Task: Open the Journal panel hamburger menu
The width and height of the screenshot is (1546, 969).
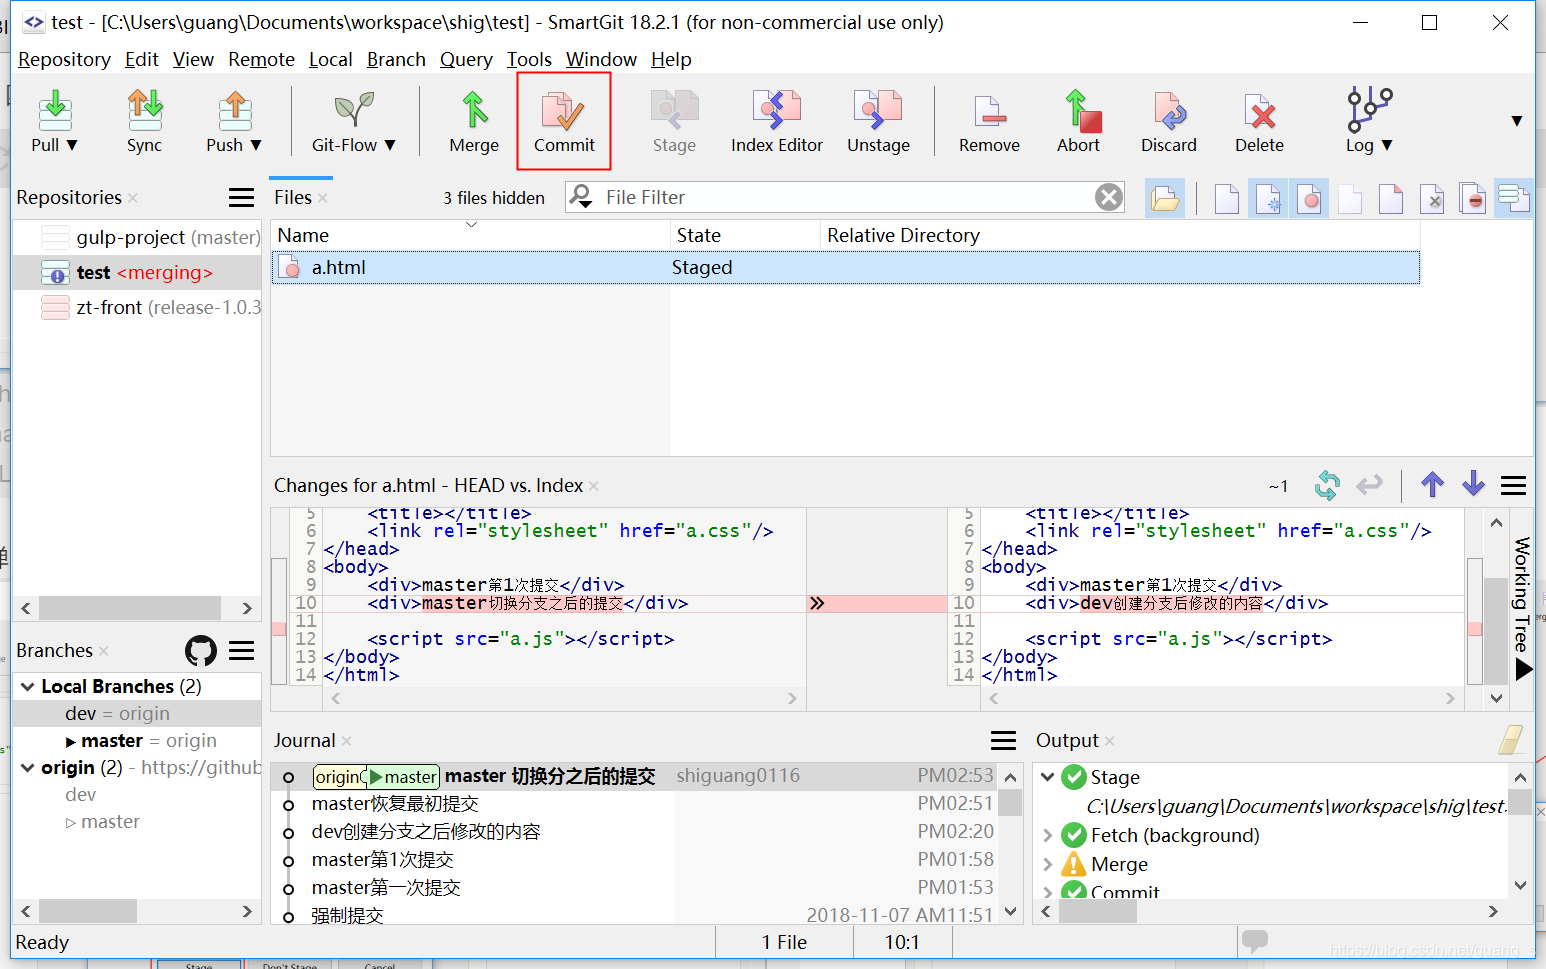Action: click(x=1003, y=740)
